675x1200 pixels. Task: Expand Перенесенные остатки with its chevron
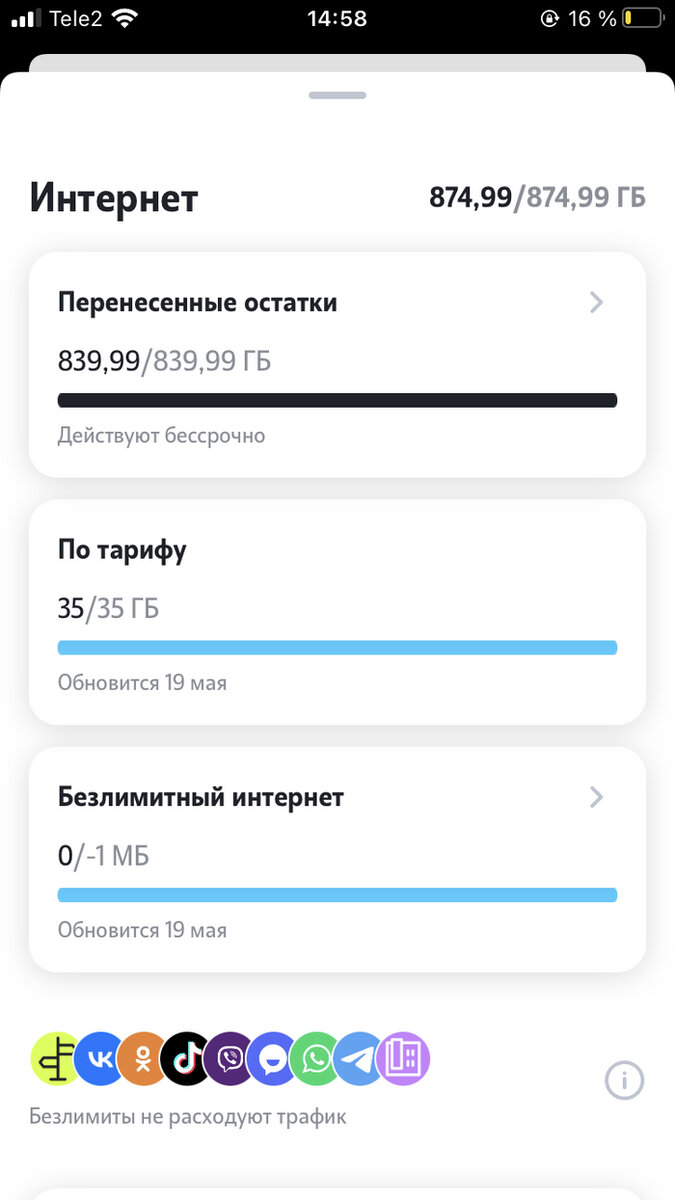[597, 303]
